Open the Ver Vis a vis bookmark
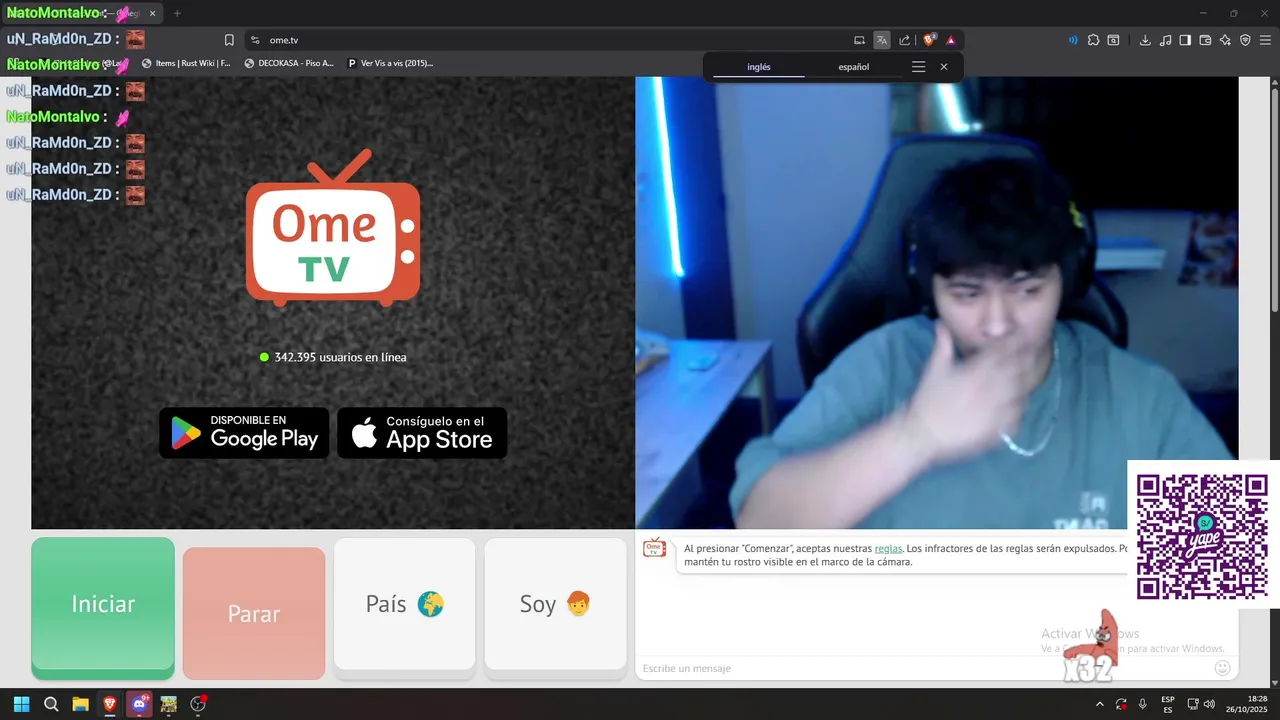The width and height of the screenshot is (1280, 720). click(390, 63)
